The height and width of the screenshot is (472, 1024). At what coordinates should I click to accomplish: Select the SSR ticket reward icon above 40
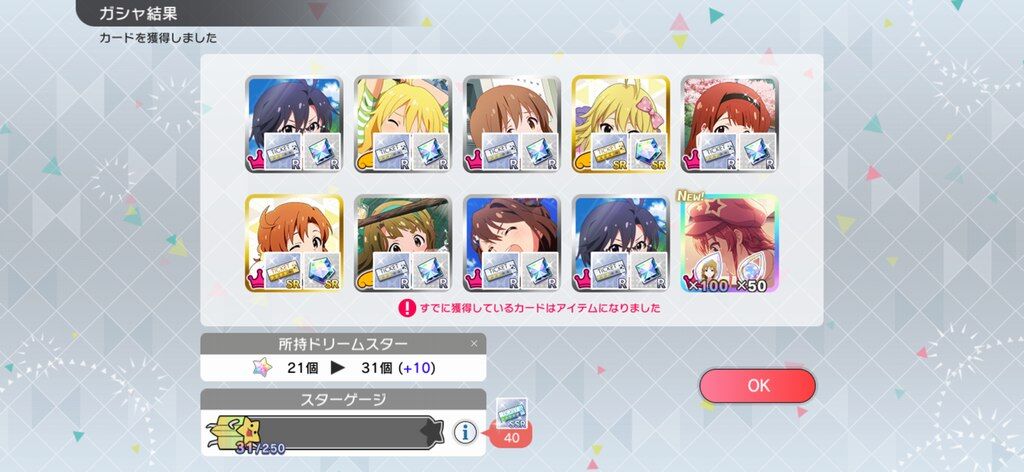511,413
